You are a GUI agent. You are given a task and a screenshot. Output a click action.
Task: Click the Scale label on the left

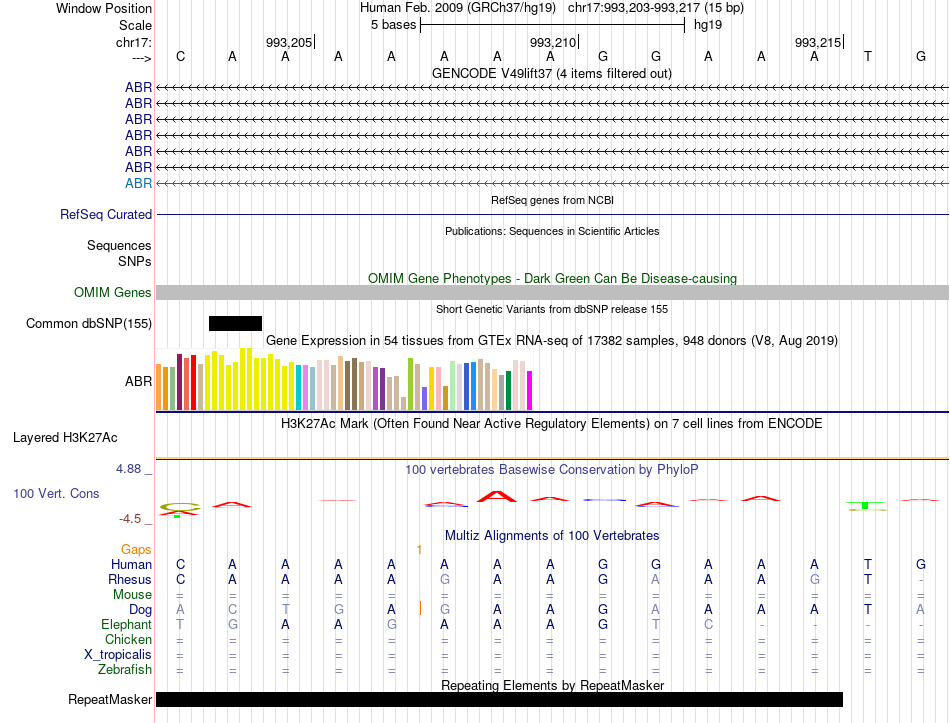[x=135, y=25]
